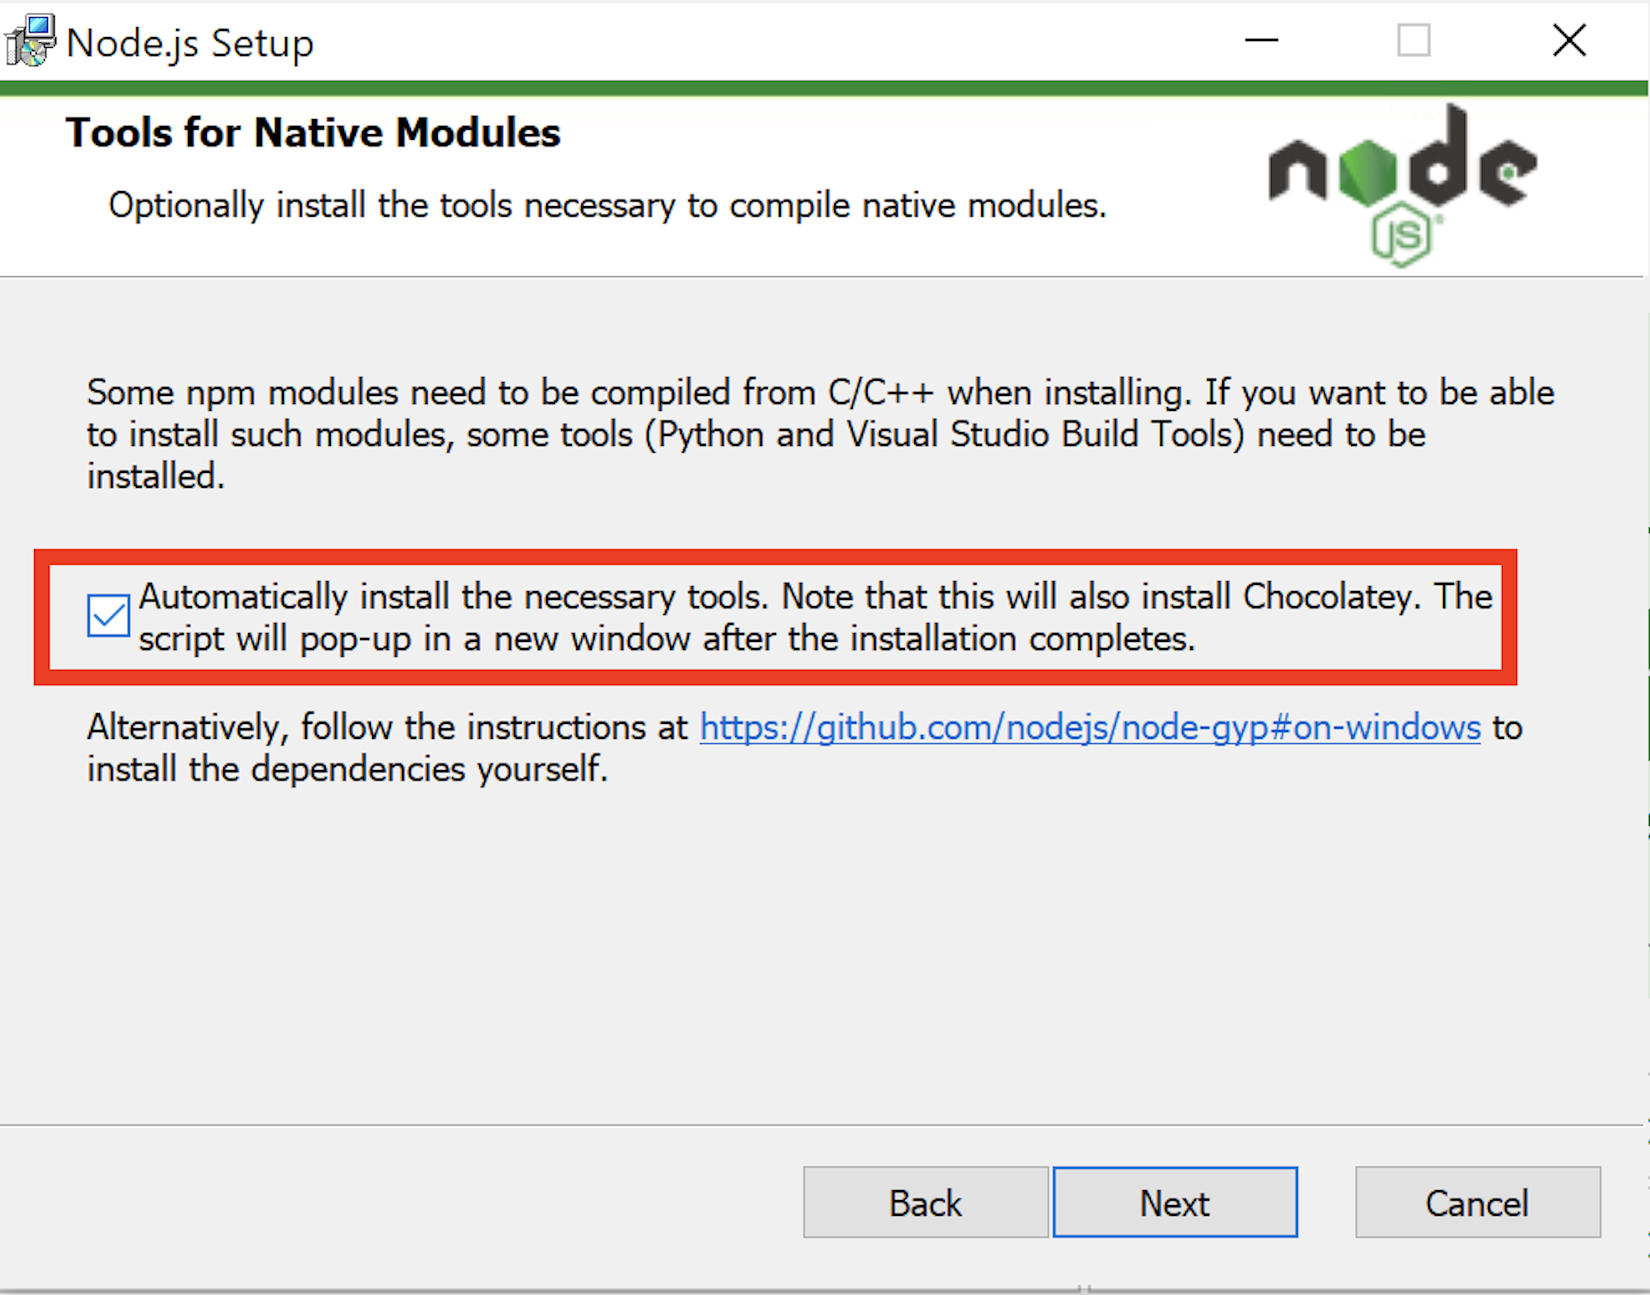Open the node-gyp on-windows link
Image resolution: width=1650 pixels, height=1295 pixels.
pos(1089,728)
